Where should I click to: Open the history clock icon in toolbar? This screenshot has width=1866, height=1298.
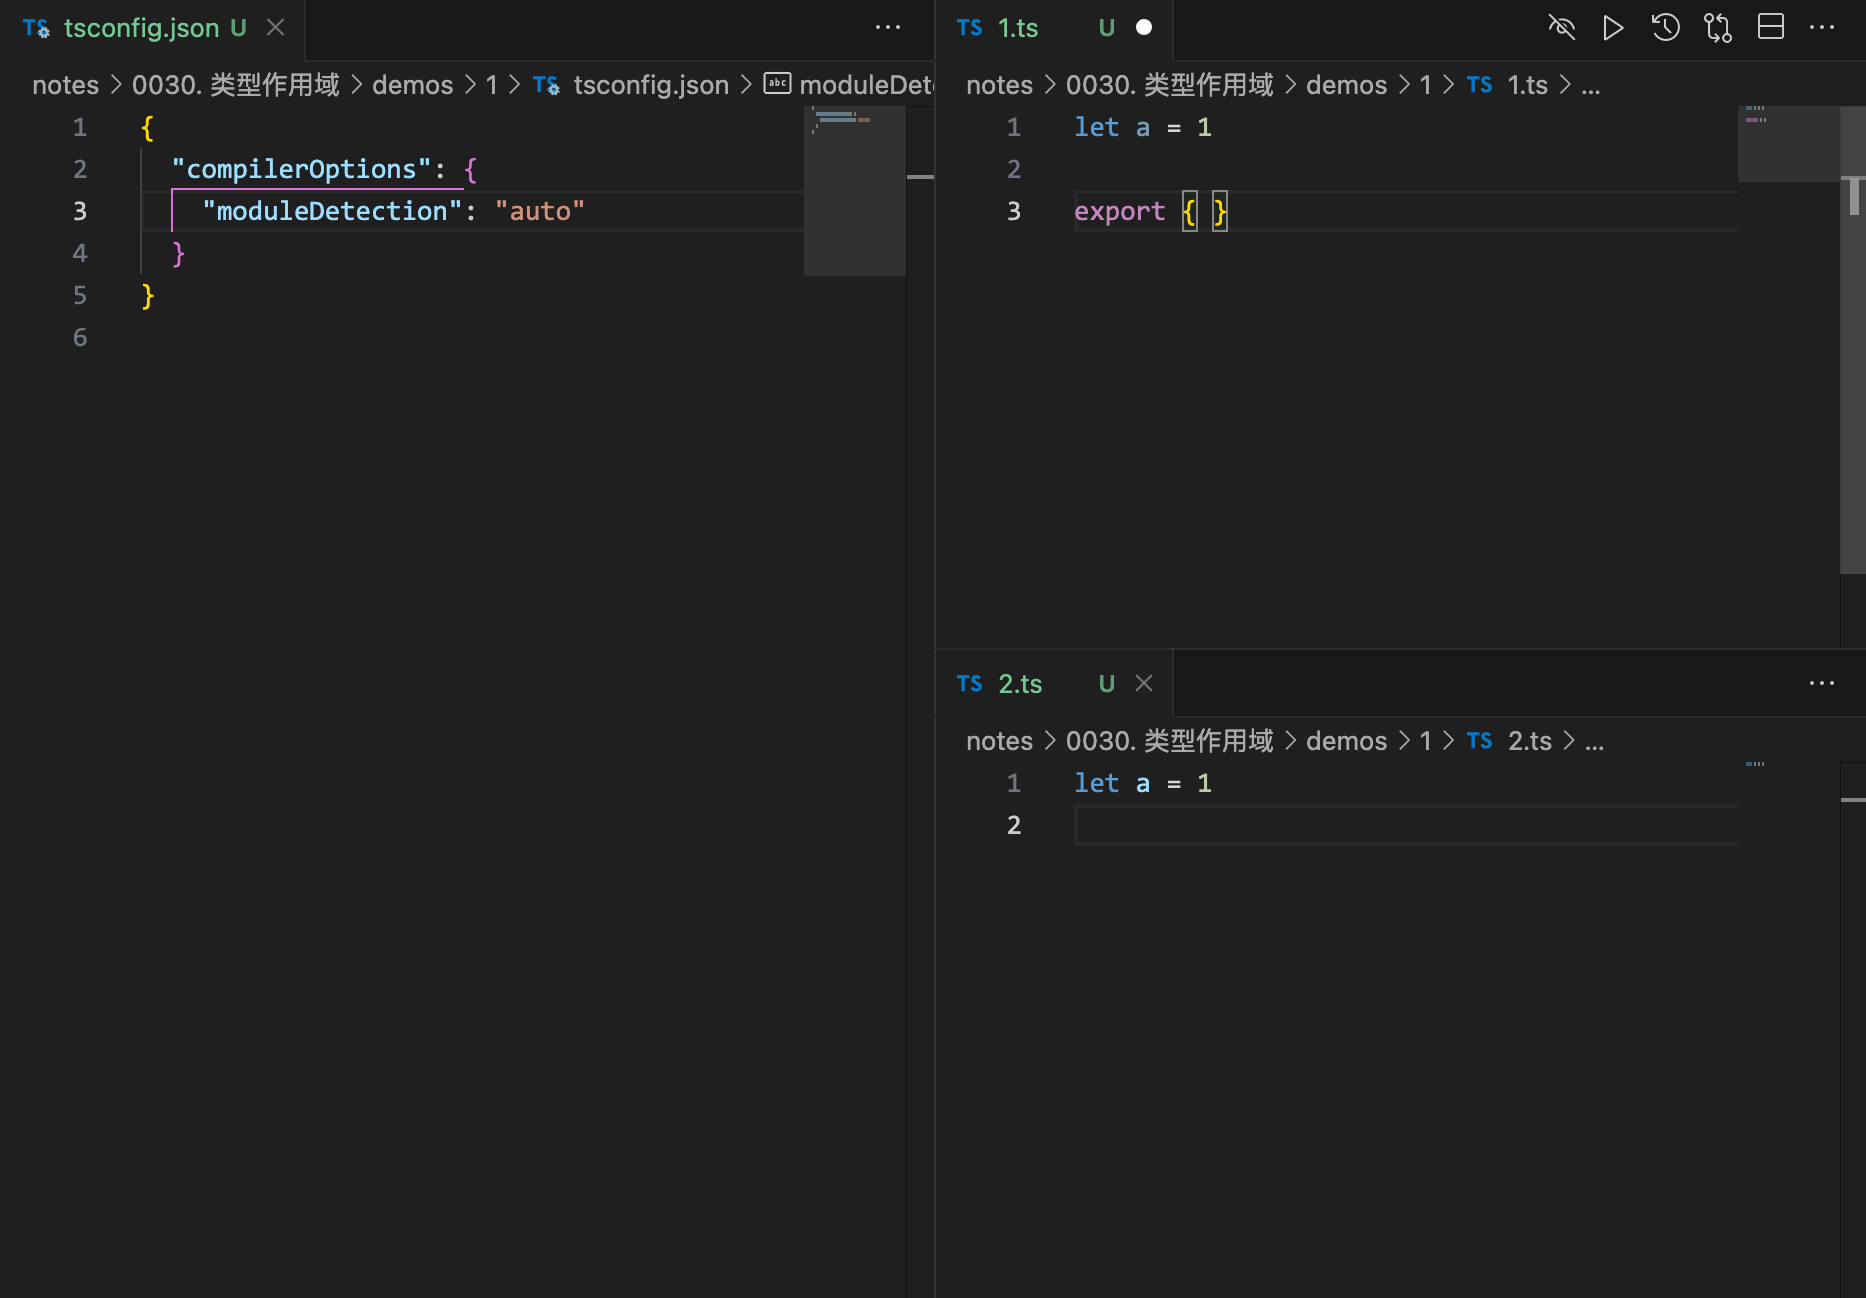coord(1665,28)
